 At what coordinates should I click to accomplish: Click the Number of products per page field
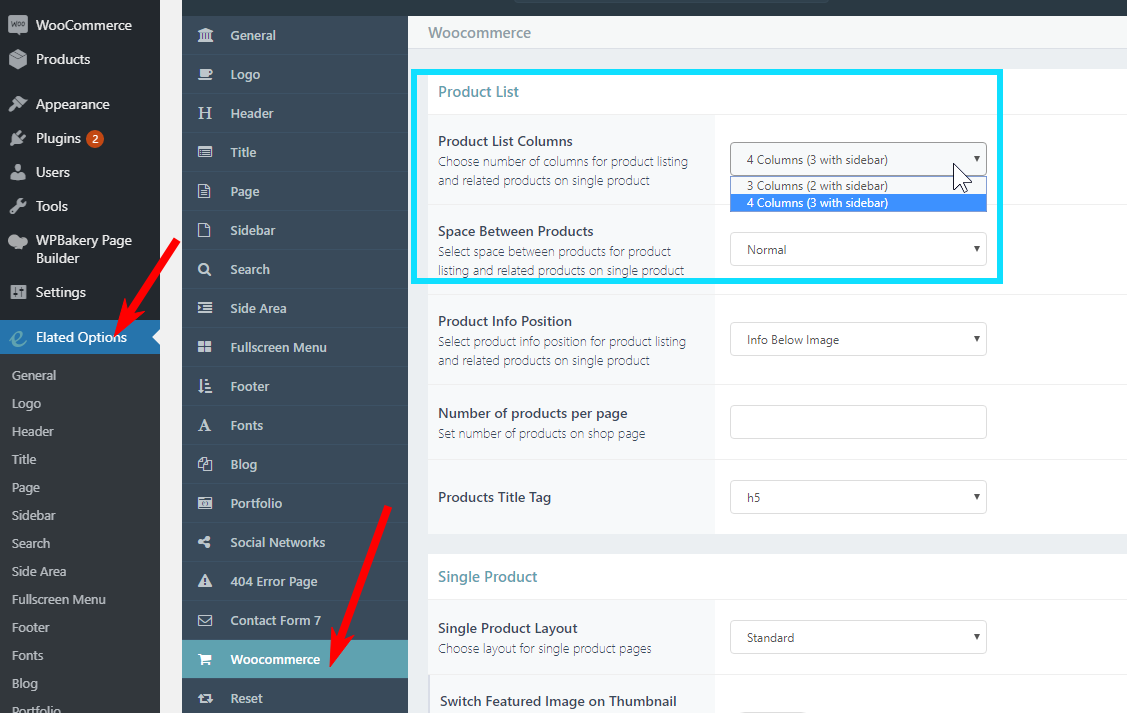click(858, 422)
